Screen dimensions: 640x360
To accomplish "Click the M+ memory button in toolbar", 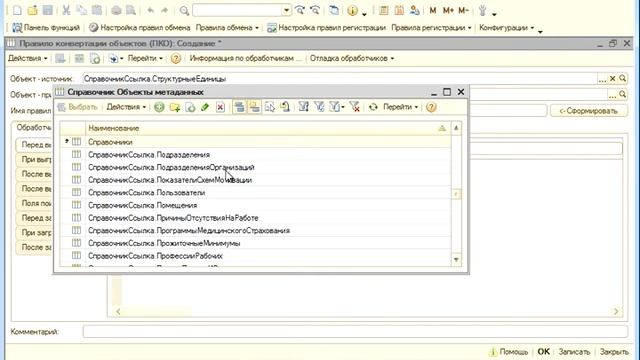I will click(448, 10).
